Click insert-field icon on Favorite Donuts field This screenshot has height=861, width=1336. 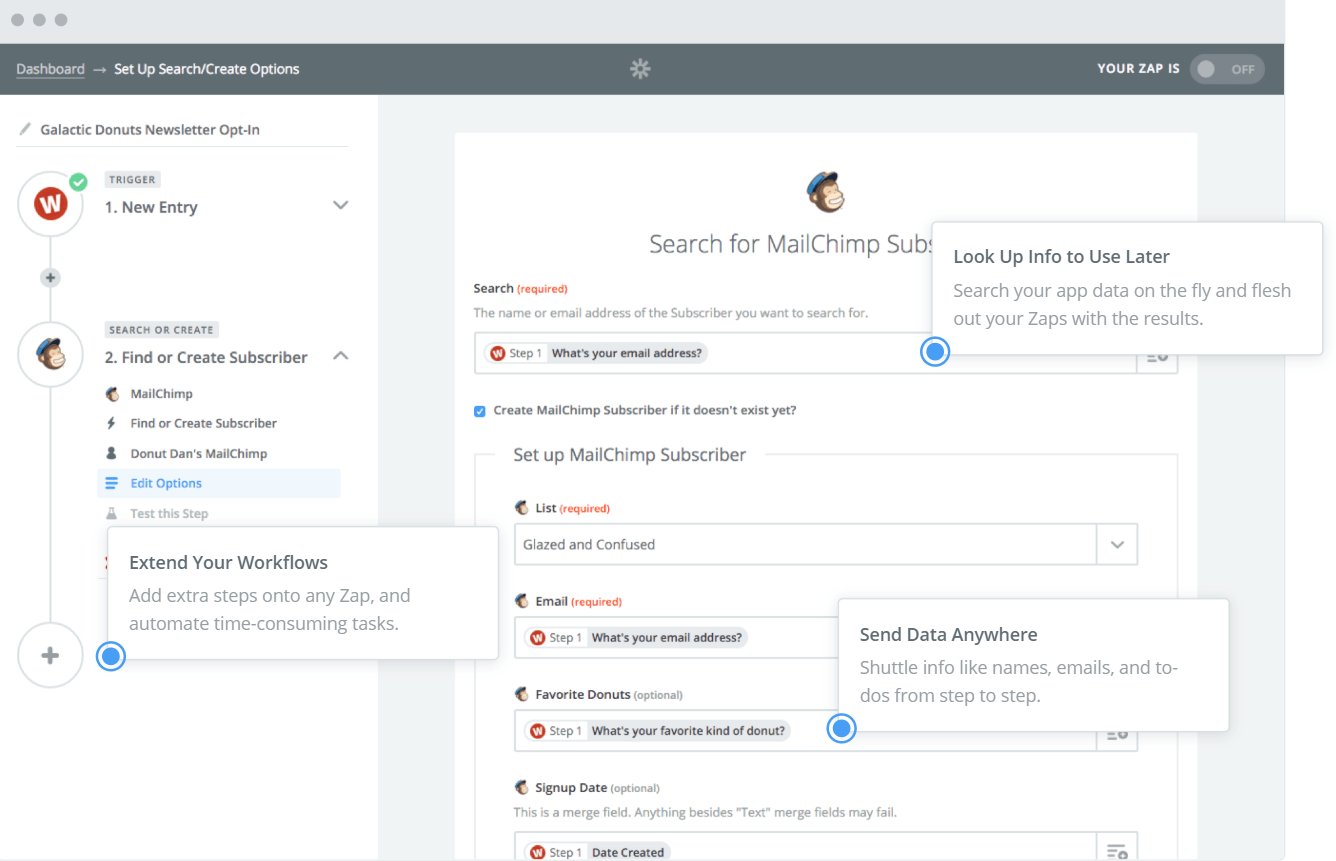pyautogui.click(x=1117, y=733)
